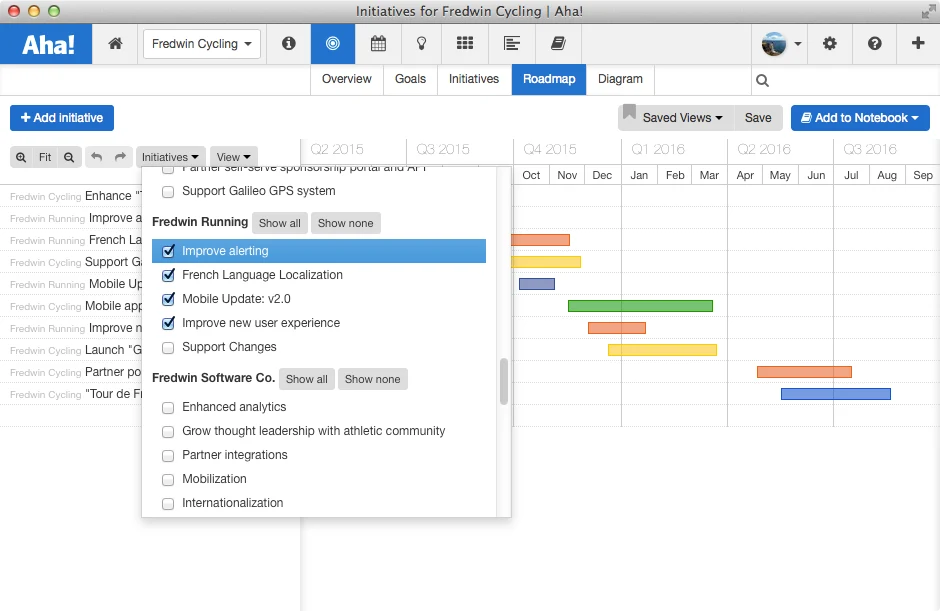Image resolution: width=940 pixels, height=611 pixels.
Task: Click the slate-blue Mobile Update timeline bar
Action: [537, 284]
